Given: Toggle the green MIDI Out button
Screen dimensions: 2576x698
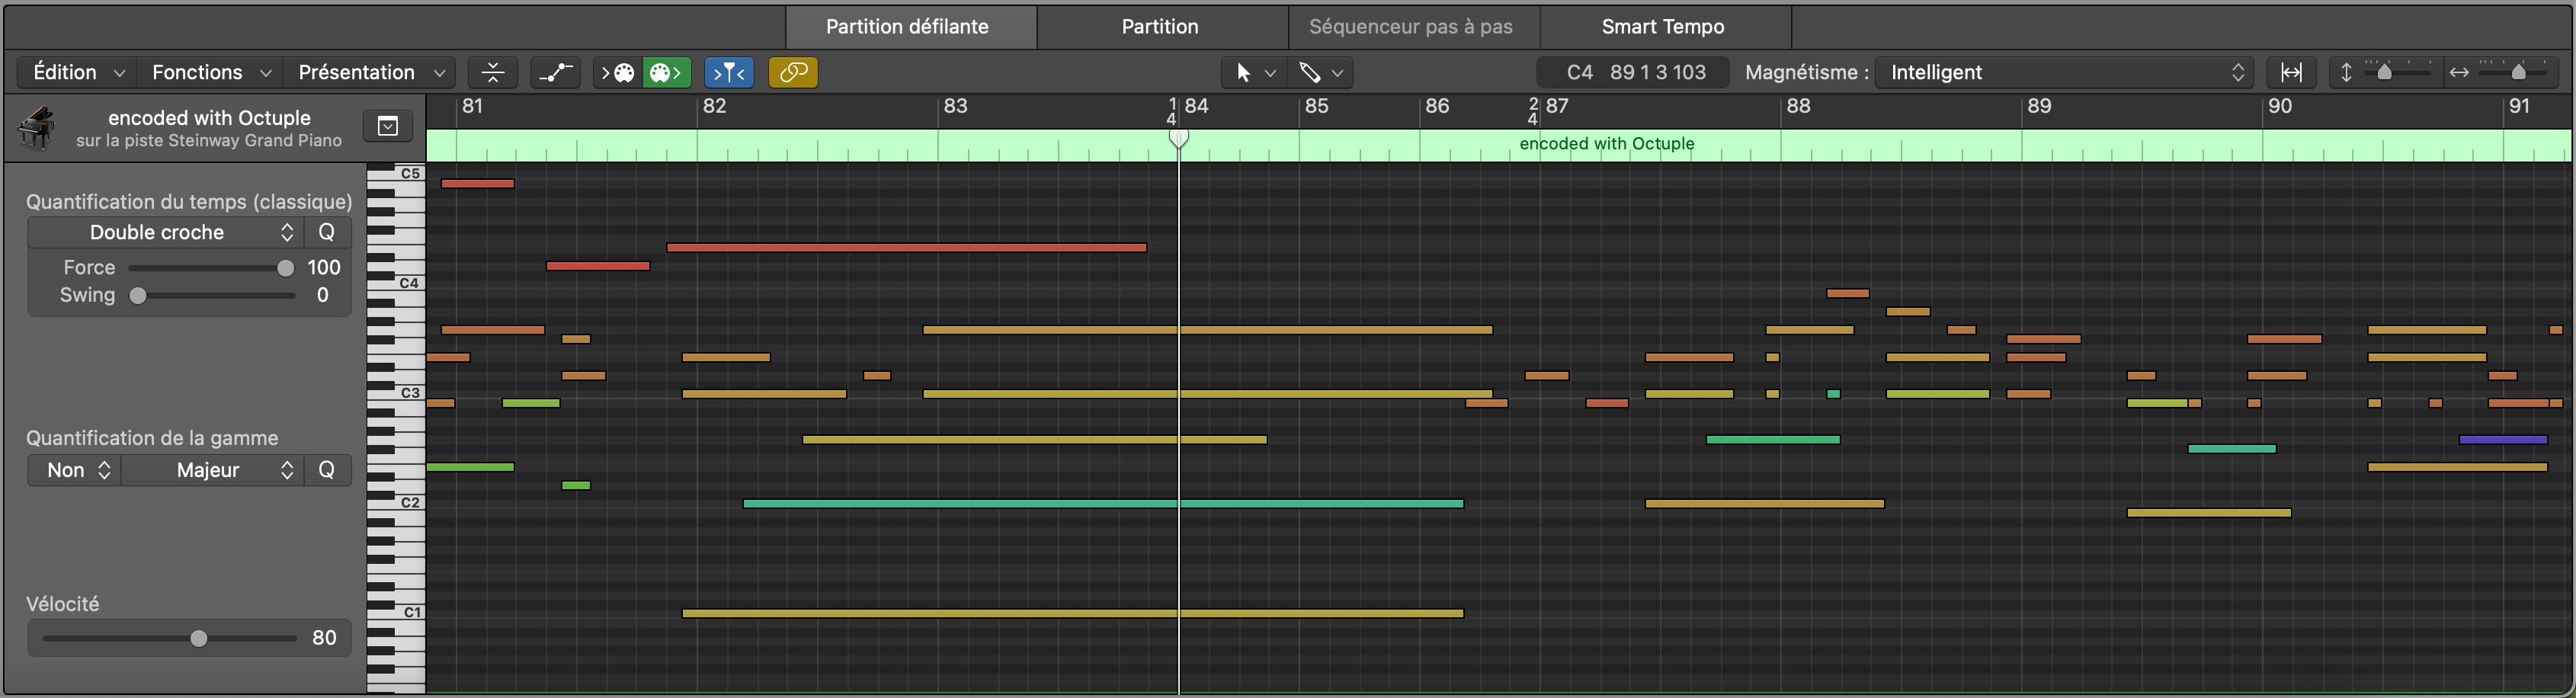Looking at the screenshot, I should 666,73.
